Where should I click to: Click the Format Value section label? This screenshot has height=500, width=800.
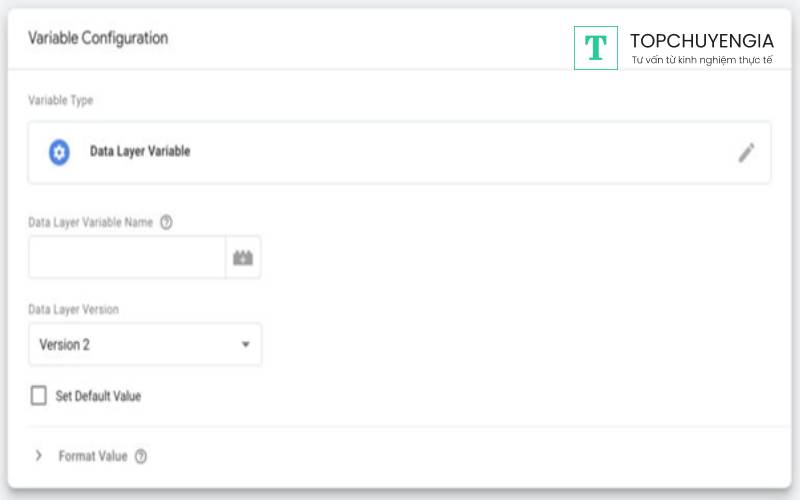93,457
